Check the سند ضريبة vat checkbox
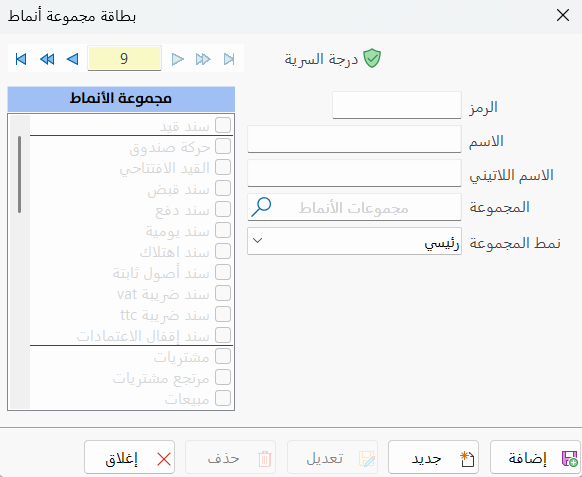Viewport: 582px width, 477px height. [223, 293]
